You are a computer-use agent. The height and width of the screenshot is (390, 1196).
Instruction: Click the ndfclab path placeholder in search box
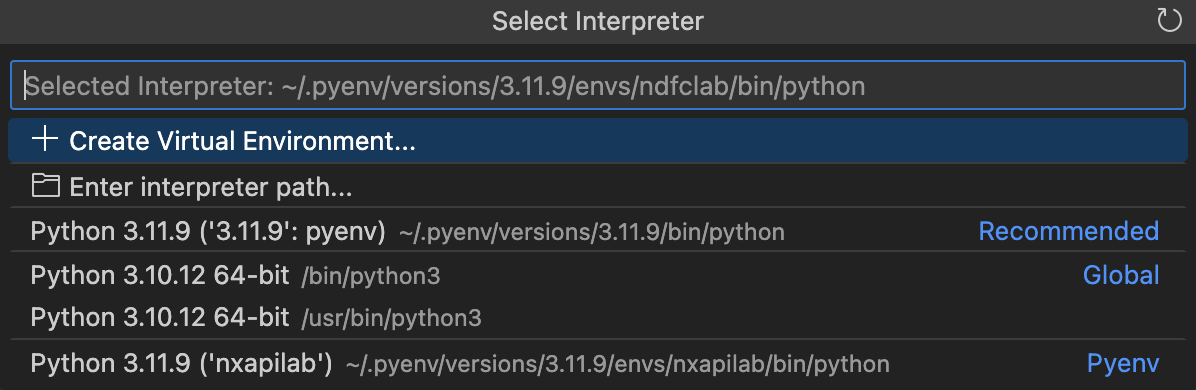[x=573, y=86]
